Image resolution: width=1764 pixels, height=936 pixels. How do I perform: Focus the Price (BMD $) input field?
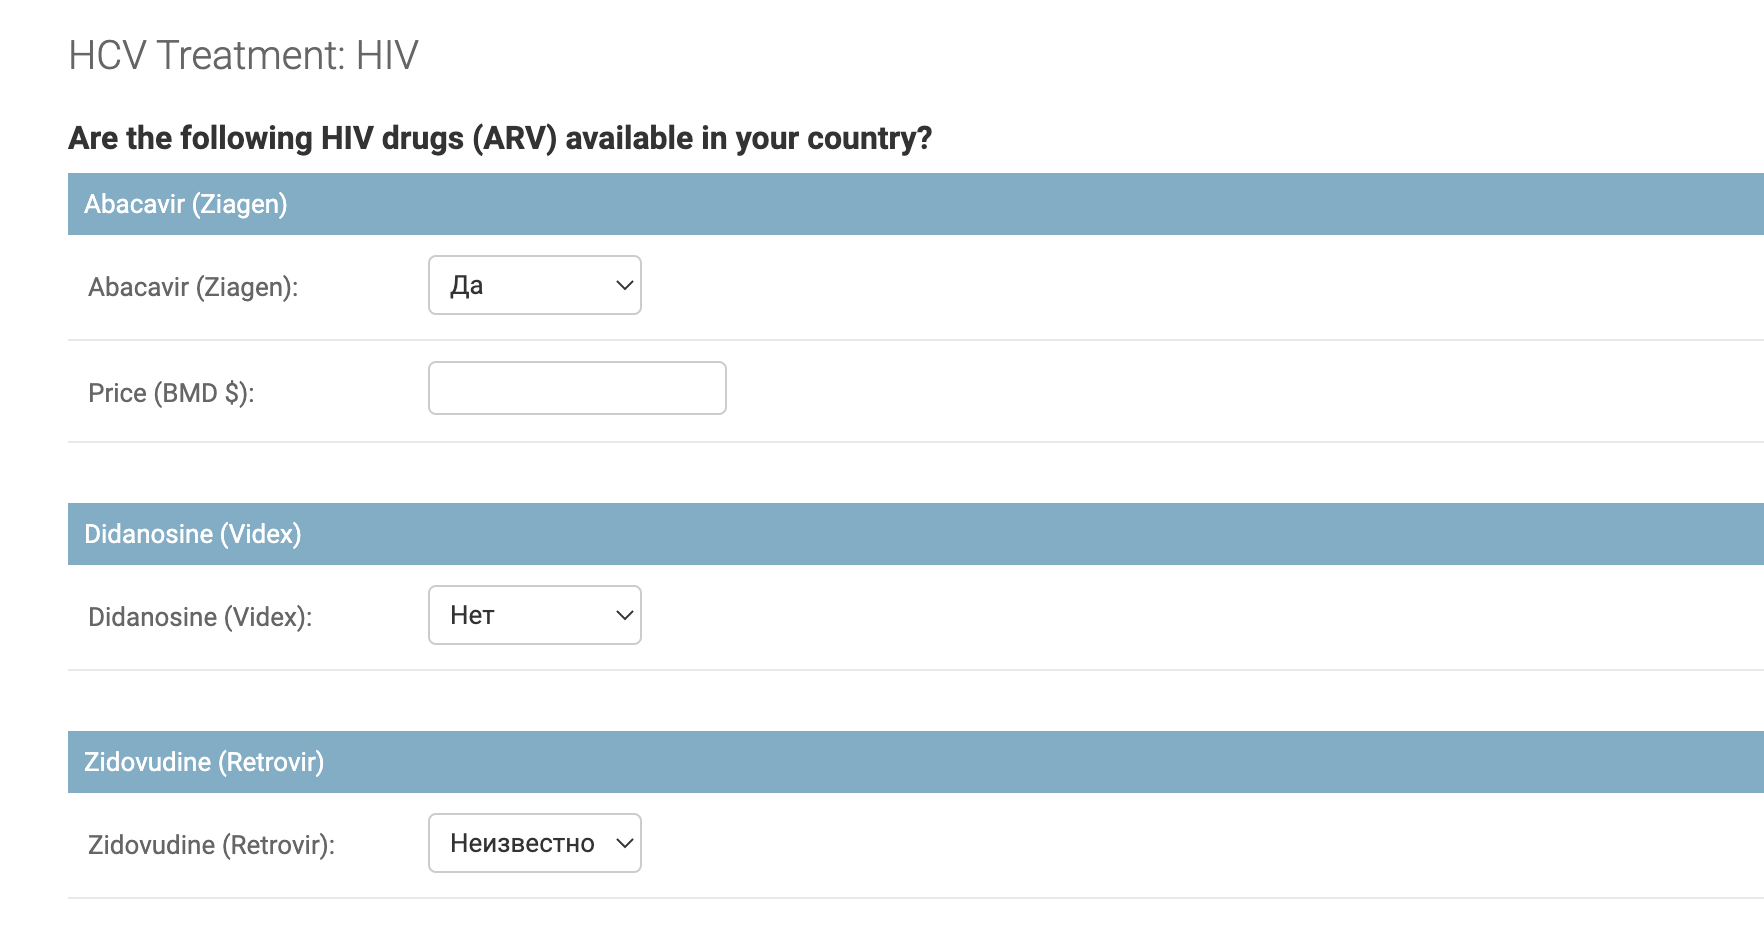point(577,388)
